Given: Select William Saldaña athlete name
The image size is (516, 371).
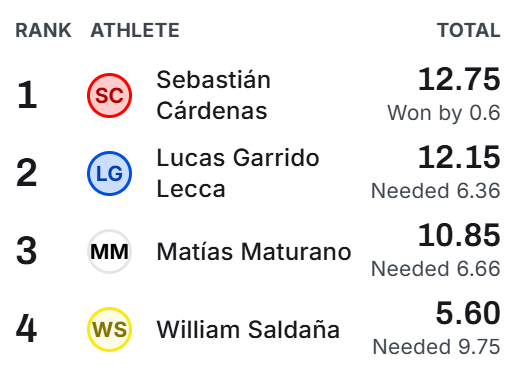Looking at the screenshot, I should point(248,329).
